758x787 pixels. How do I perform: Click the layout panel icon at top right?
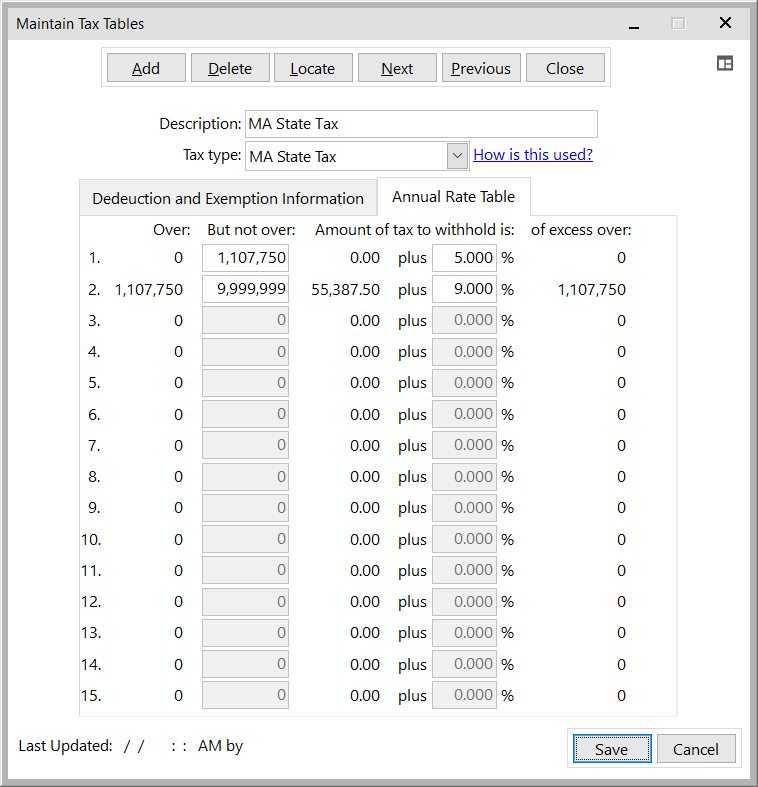point(725,63)
